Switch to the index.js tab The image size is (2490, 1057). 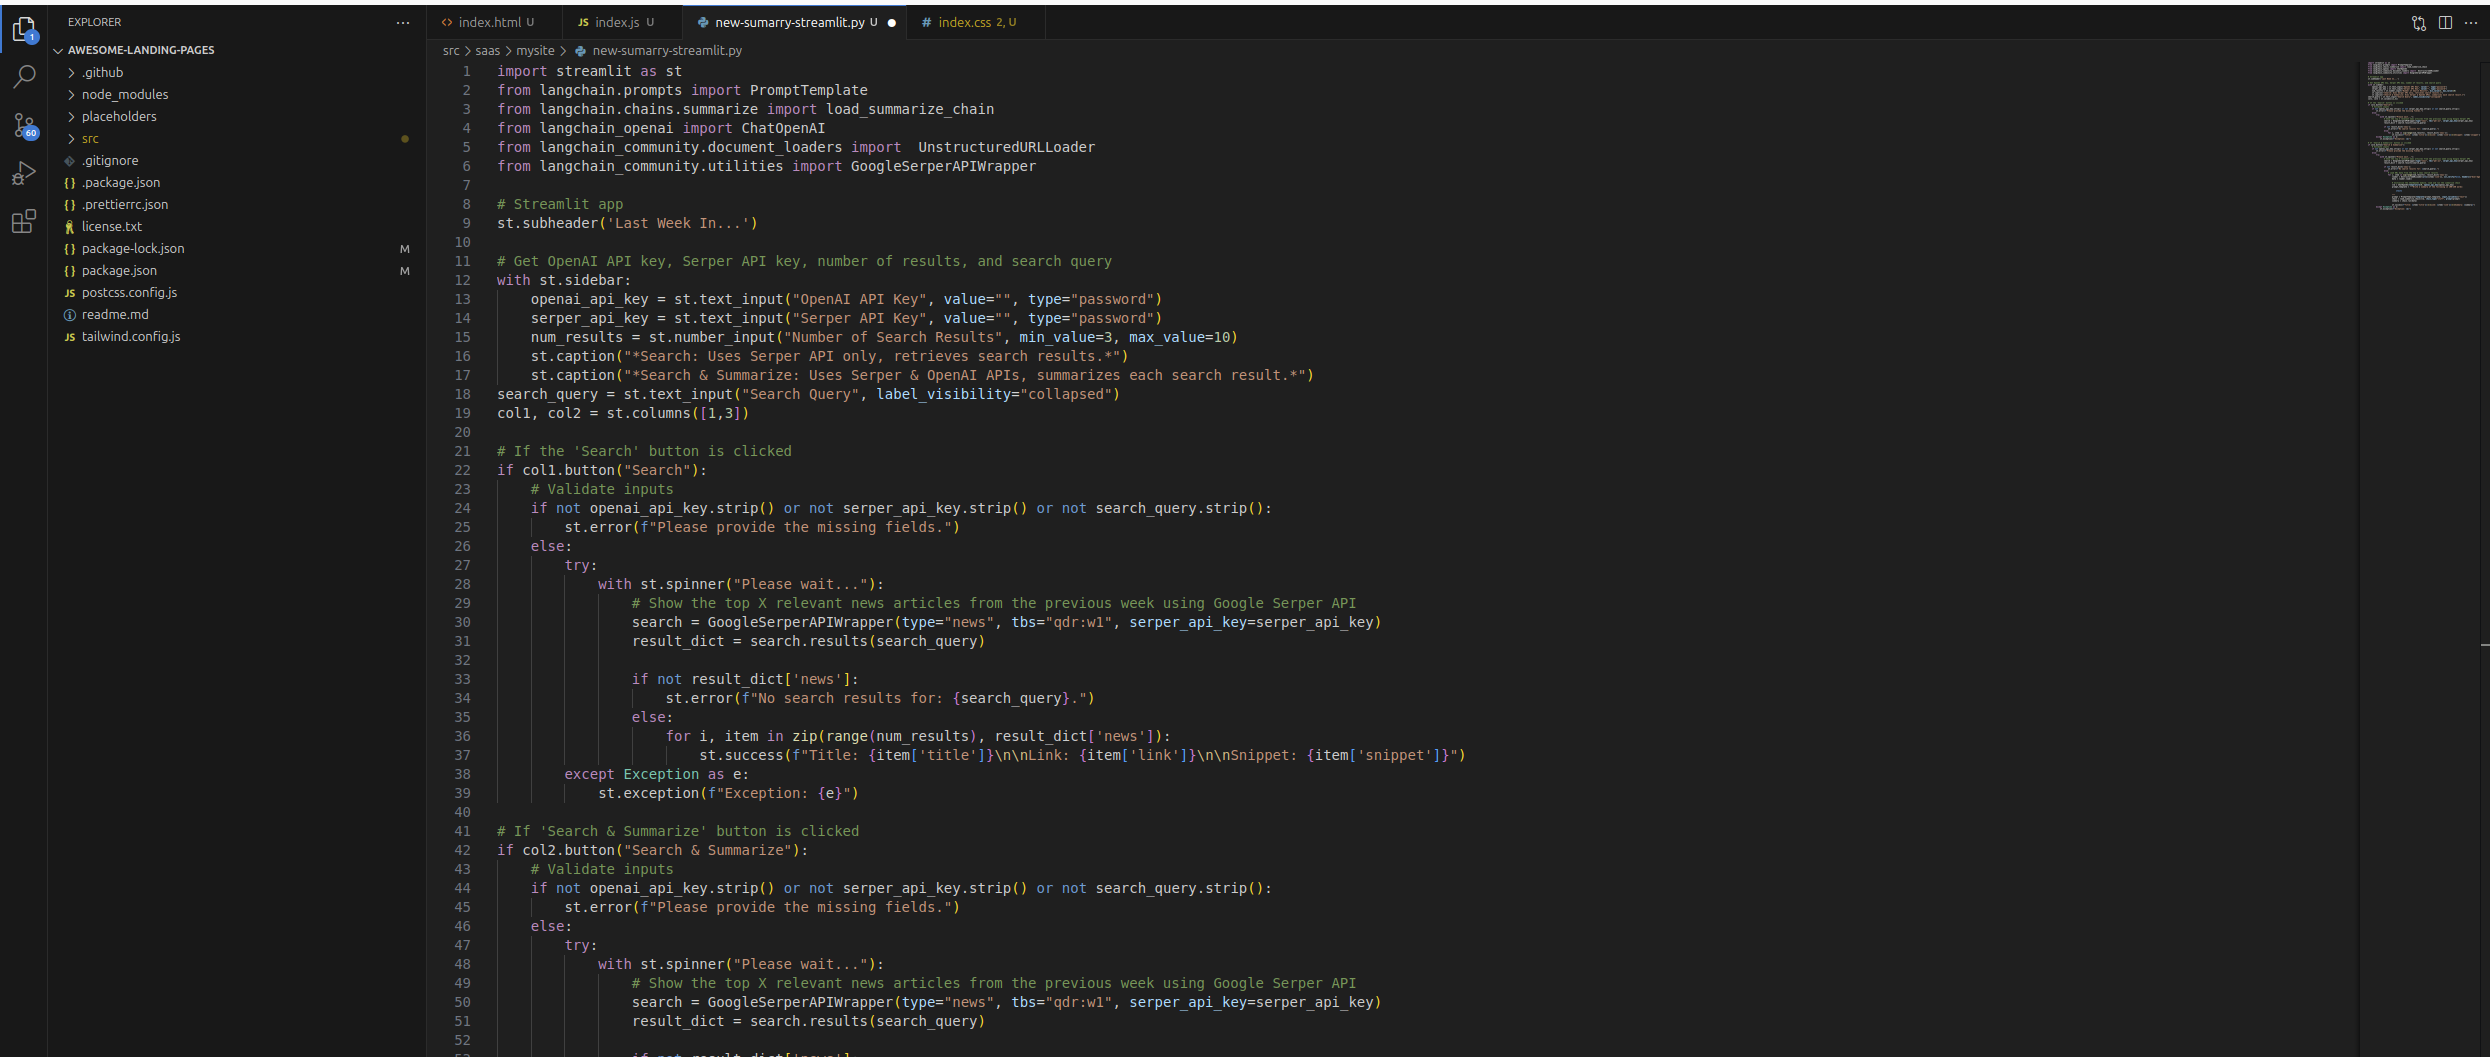tap(616, 22)
